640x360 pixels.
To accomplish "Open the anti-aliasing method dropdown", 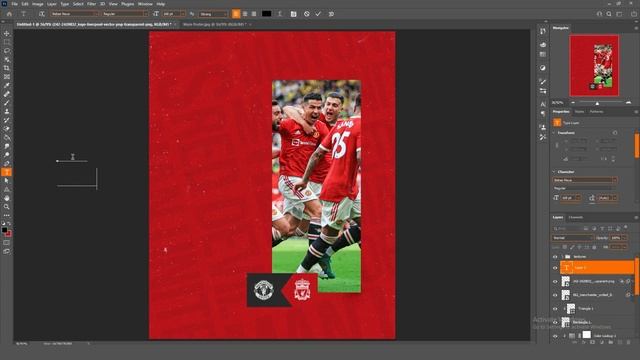I will (x=213, y=14).
